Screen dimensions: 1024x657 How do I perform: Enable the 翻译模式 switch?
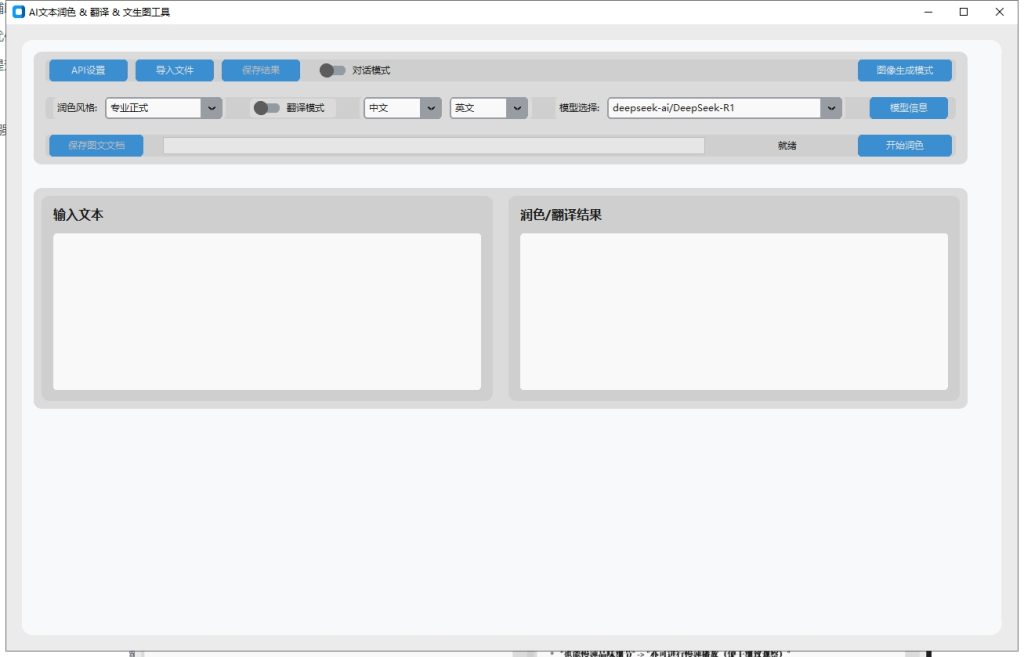(x=266, y=108)
